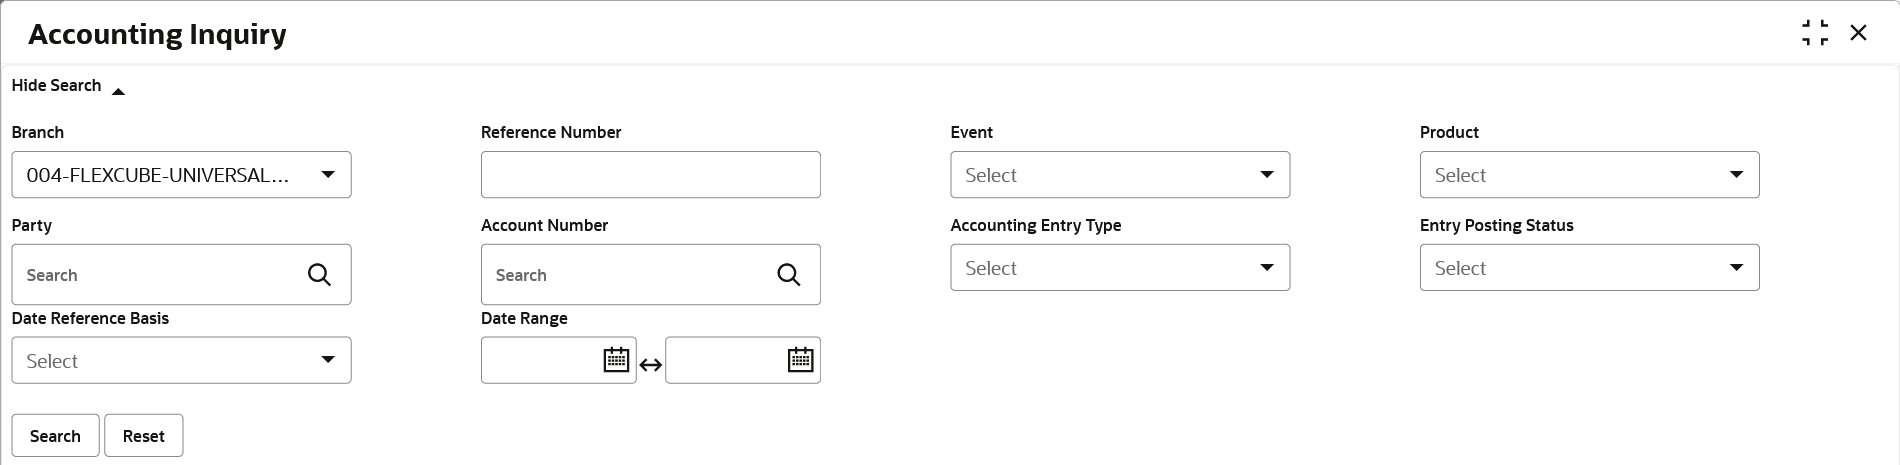Screen dimensions: 1900x465
Task: Click the Account Number search magnifier icon
Action: 788,275
